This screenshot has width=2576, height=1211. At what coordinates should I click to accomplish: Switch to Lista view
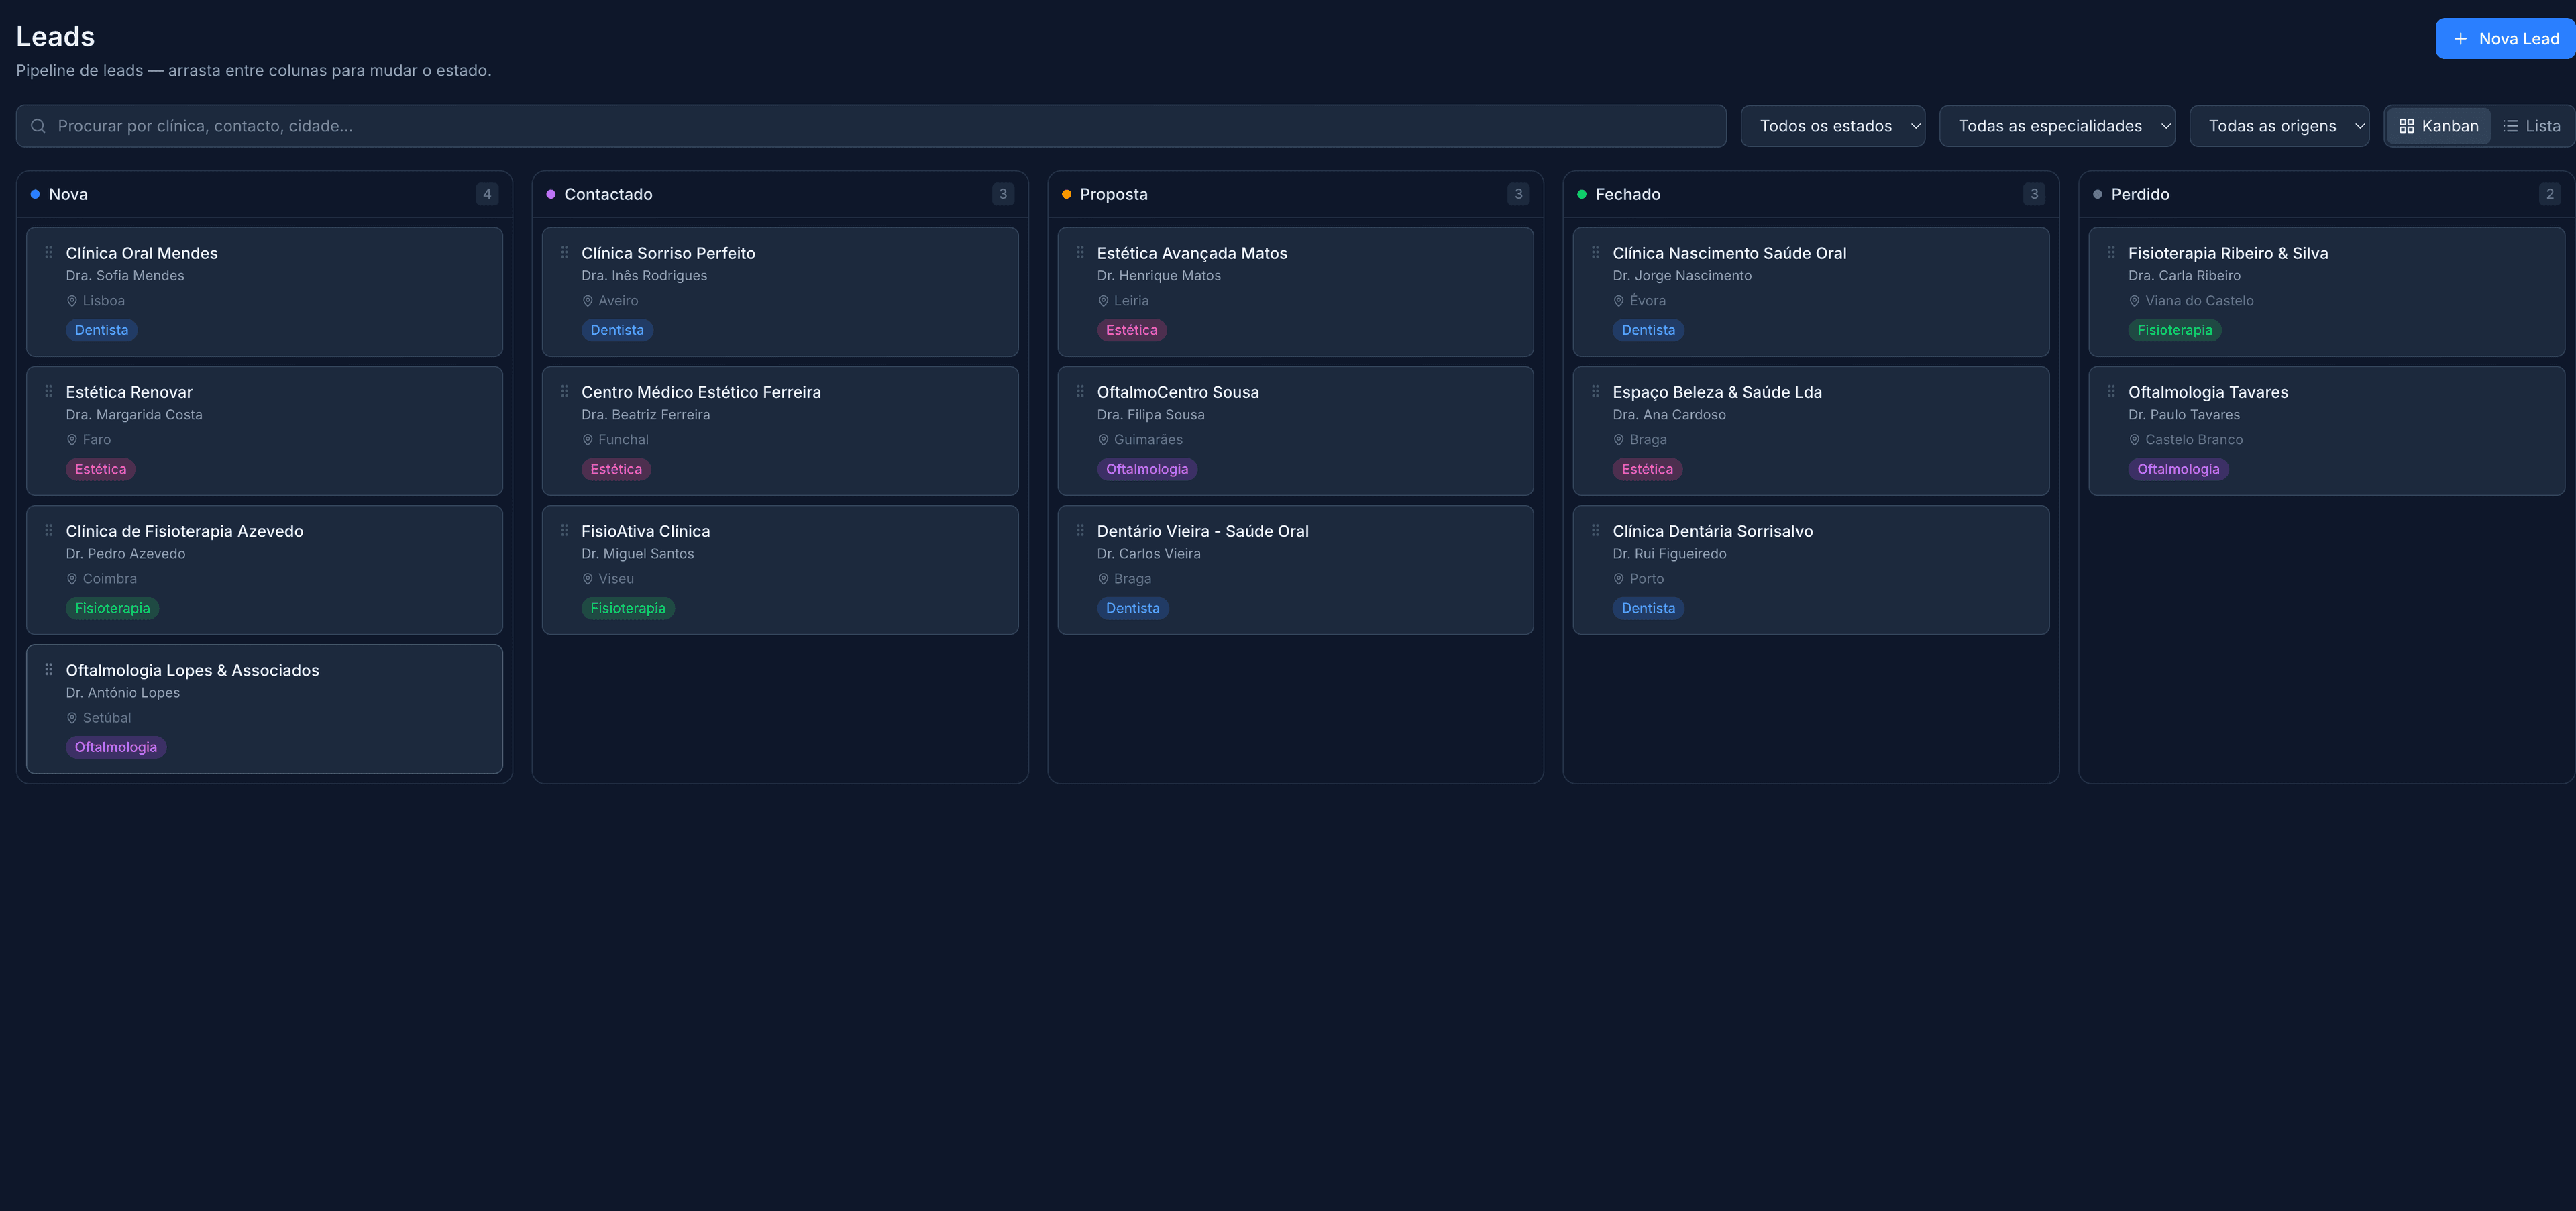2531,126
